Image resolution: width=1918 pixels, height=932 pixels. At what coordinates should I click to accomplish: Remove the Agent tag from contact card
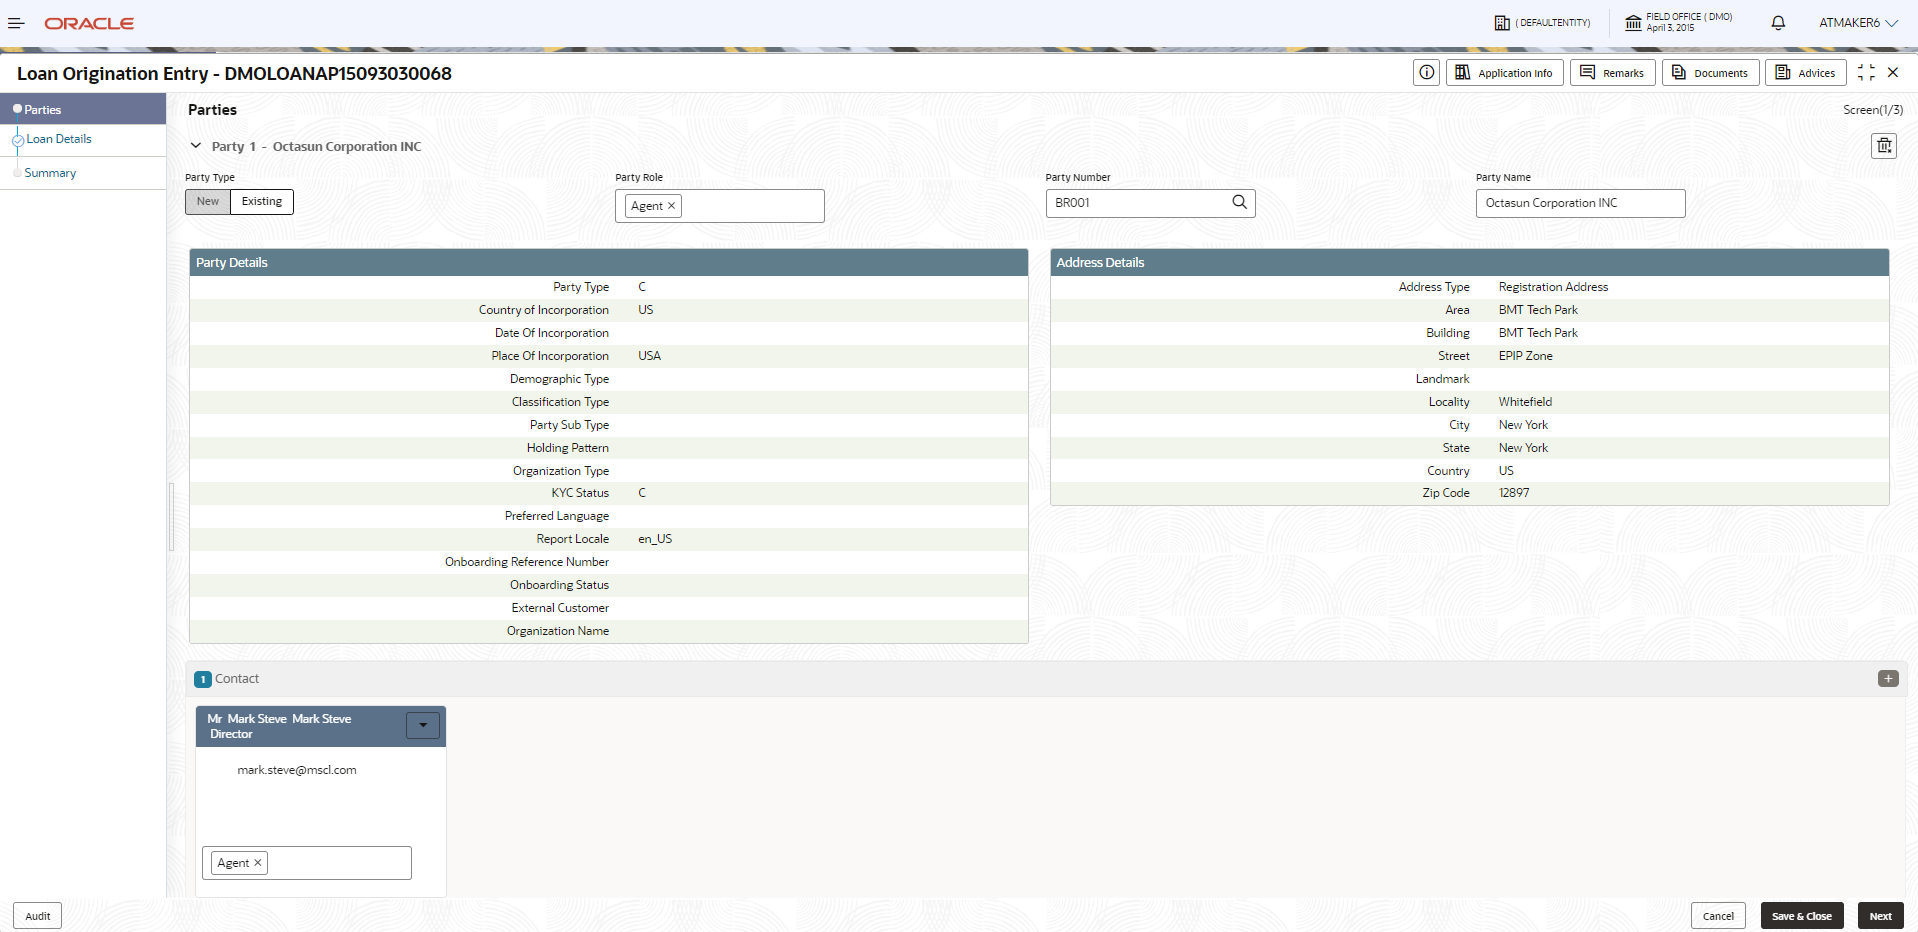(258, 863)
